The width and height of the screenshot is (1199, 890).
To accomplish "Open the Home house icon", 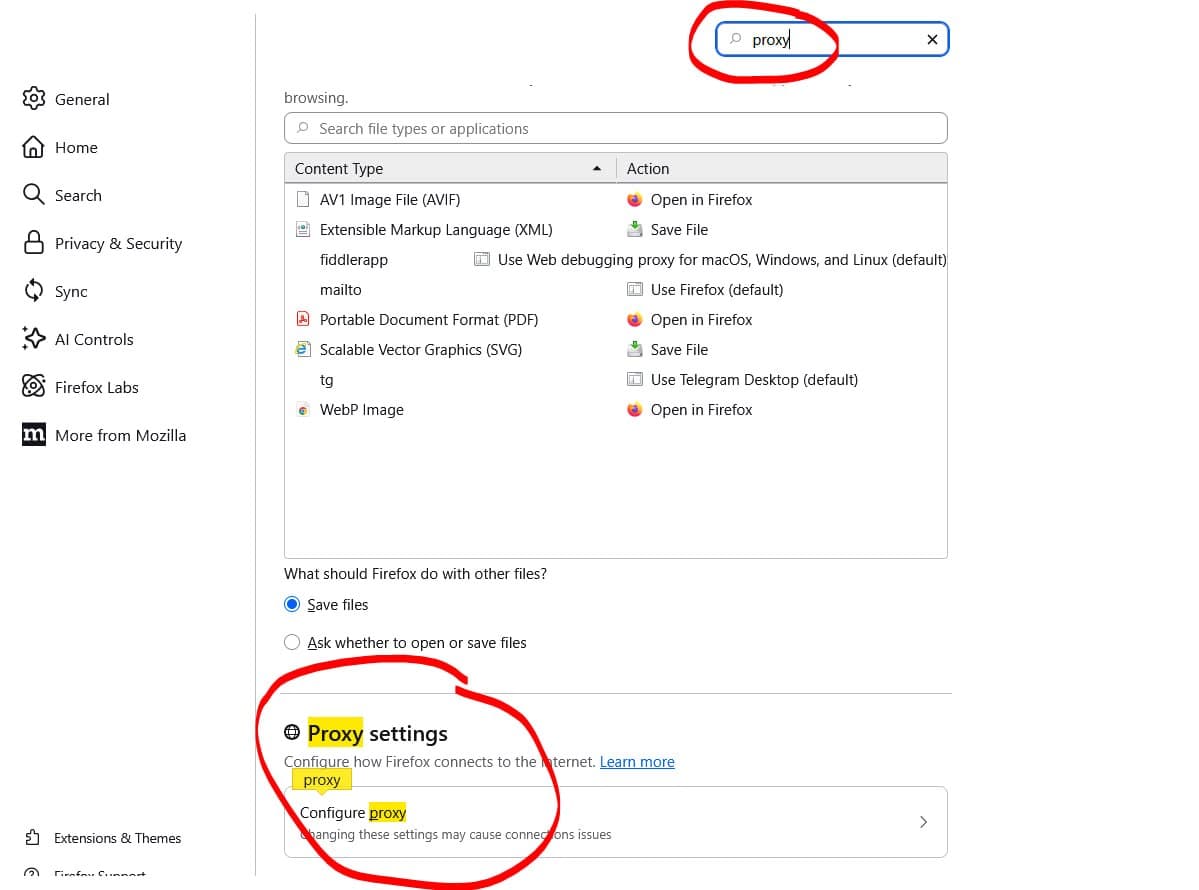I will pos(34,147).
